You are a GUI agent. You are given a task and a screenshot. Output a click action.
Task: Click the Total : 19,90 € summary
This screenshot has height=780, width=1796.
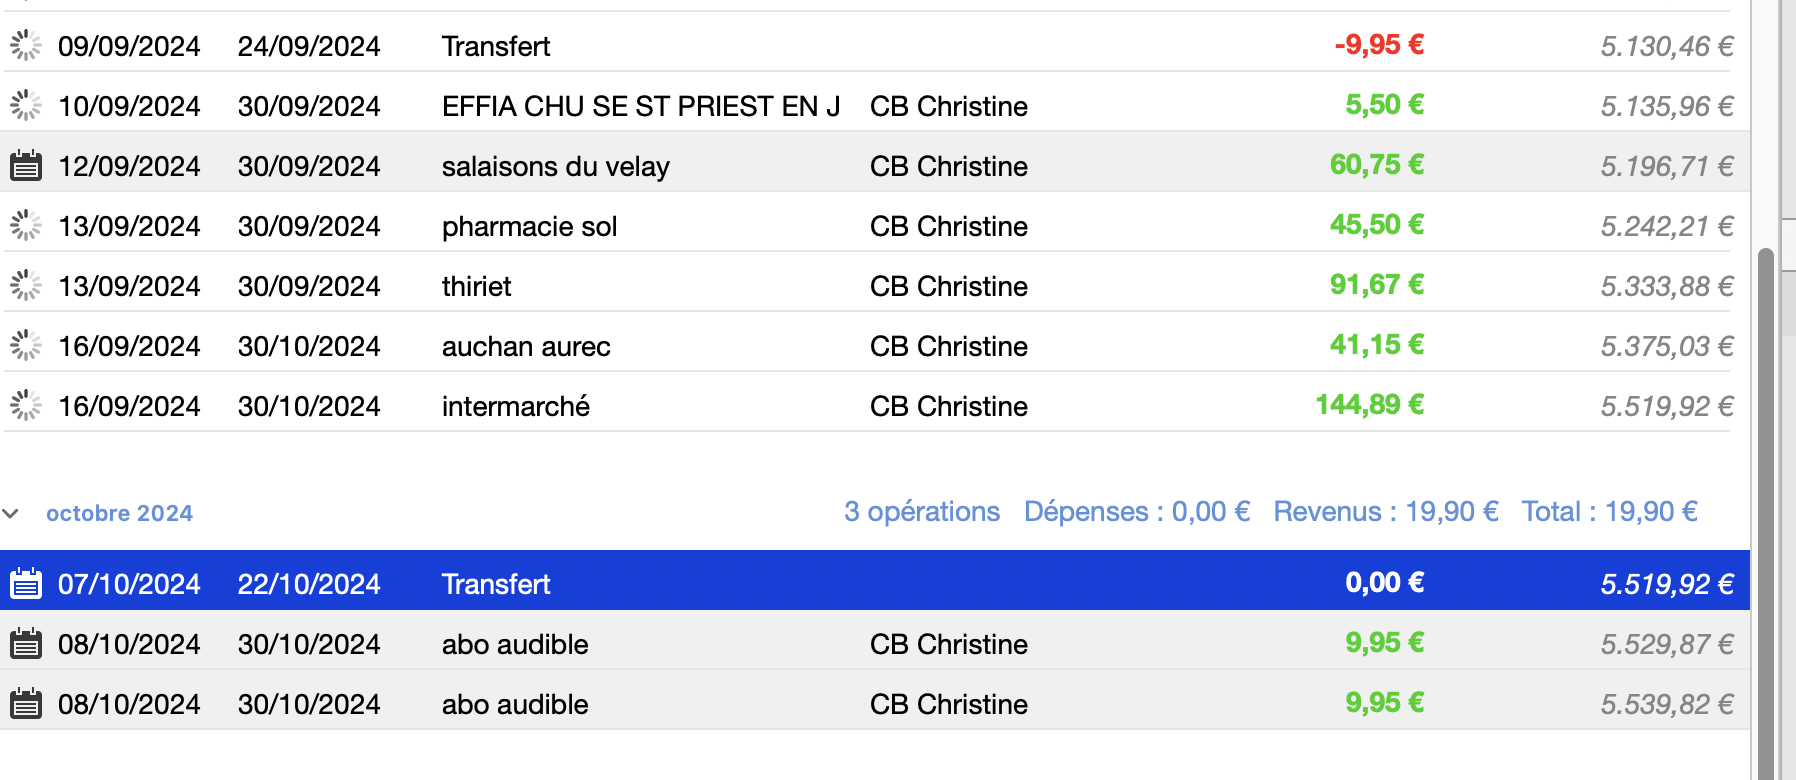point(1609,511)
